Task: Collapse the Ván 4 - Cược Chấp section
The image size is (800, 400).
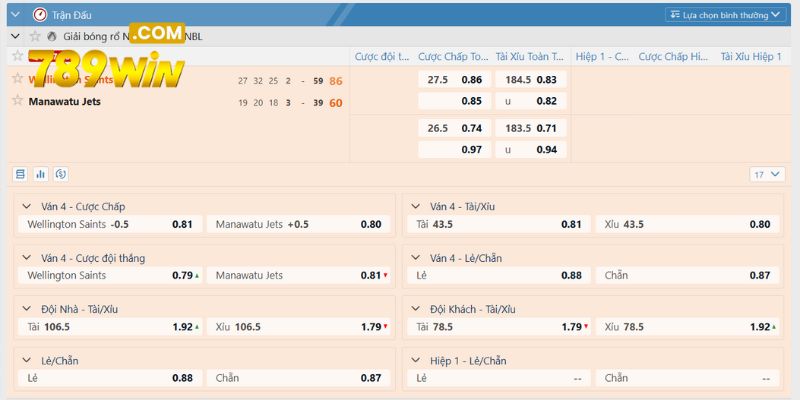Action: point(26,206)
